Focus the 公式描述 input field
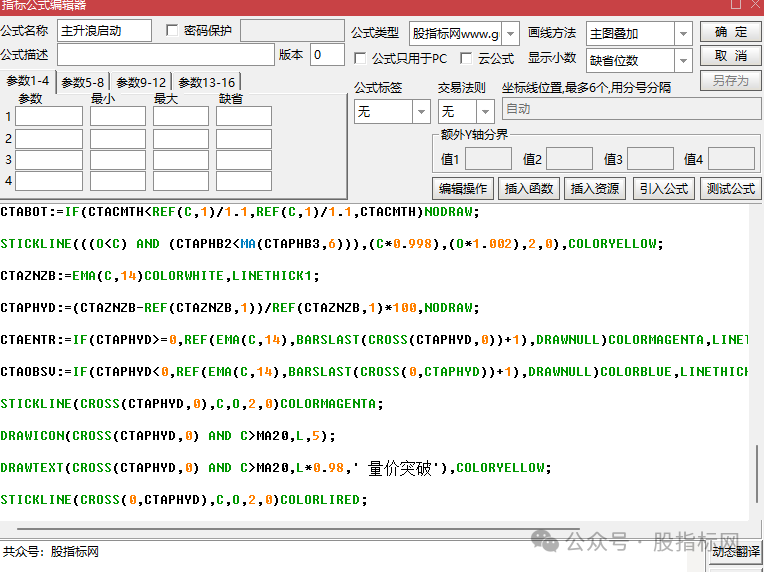The width and height of the screenshot is (764, 572). pyautogui.click(x=166, y=55)
